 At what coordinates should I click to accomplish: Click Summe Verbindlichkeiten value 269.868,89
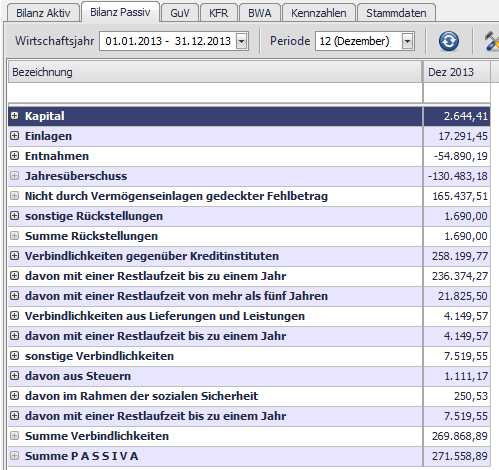pyautogui.click(x=460, y=436)
